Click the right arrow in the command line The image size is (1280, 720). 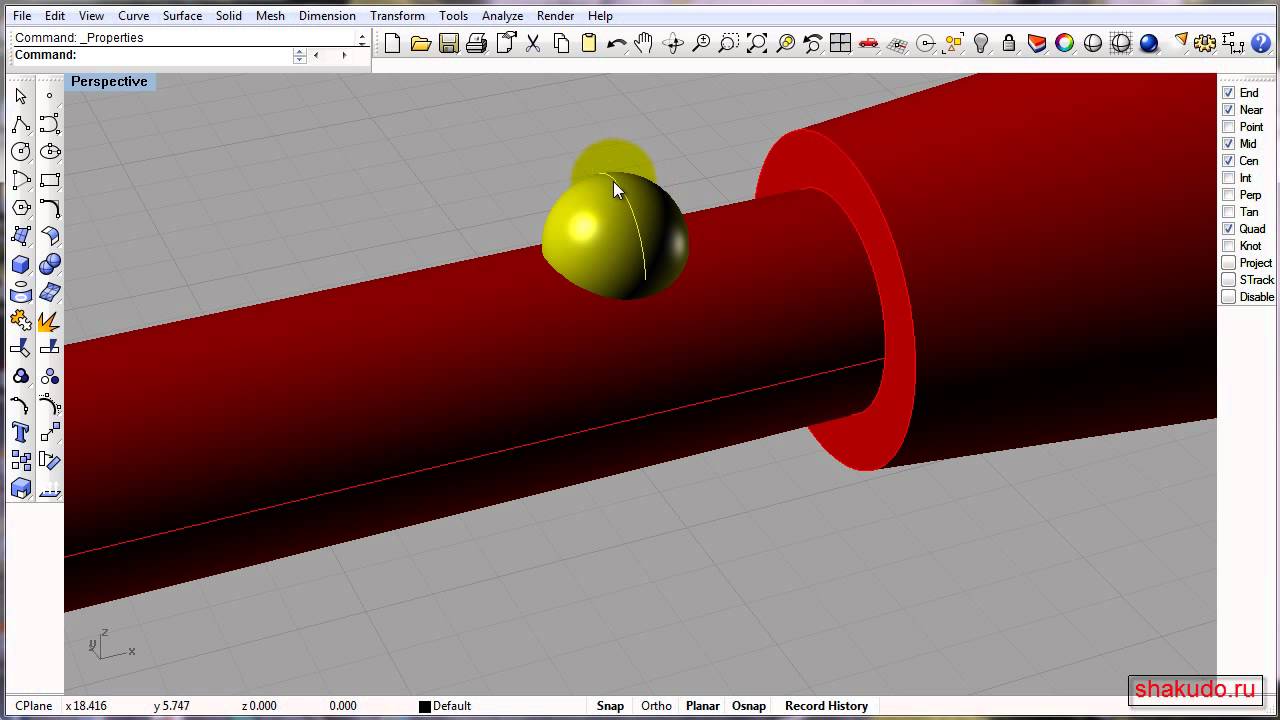344,56
